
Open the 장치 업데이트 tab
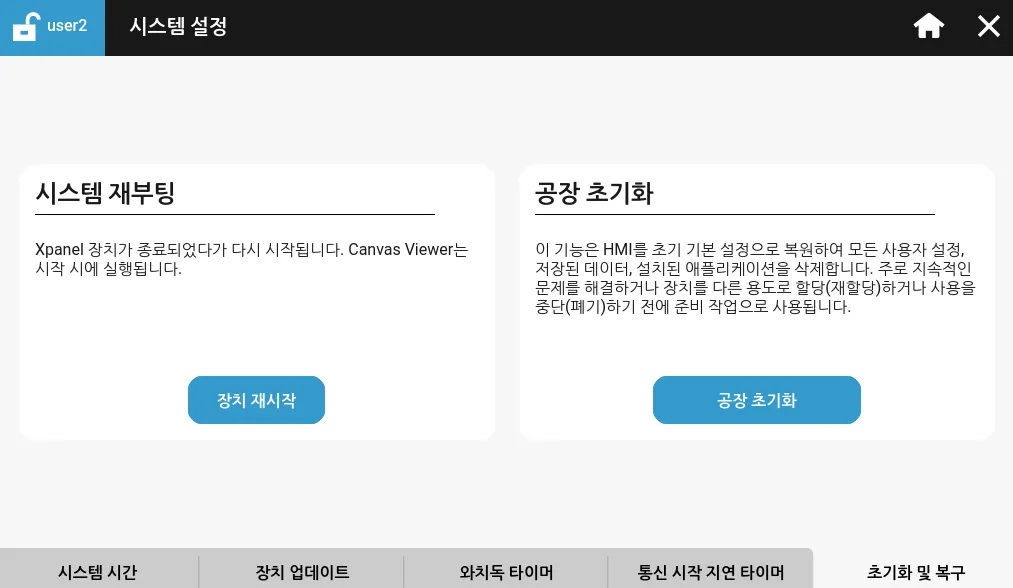coord(302,573)
